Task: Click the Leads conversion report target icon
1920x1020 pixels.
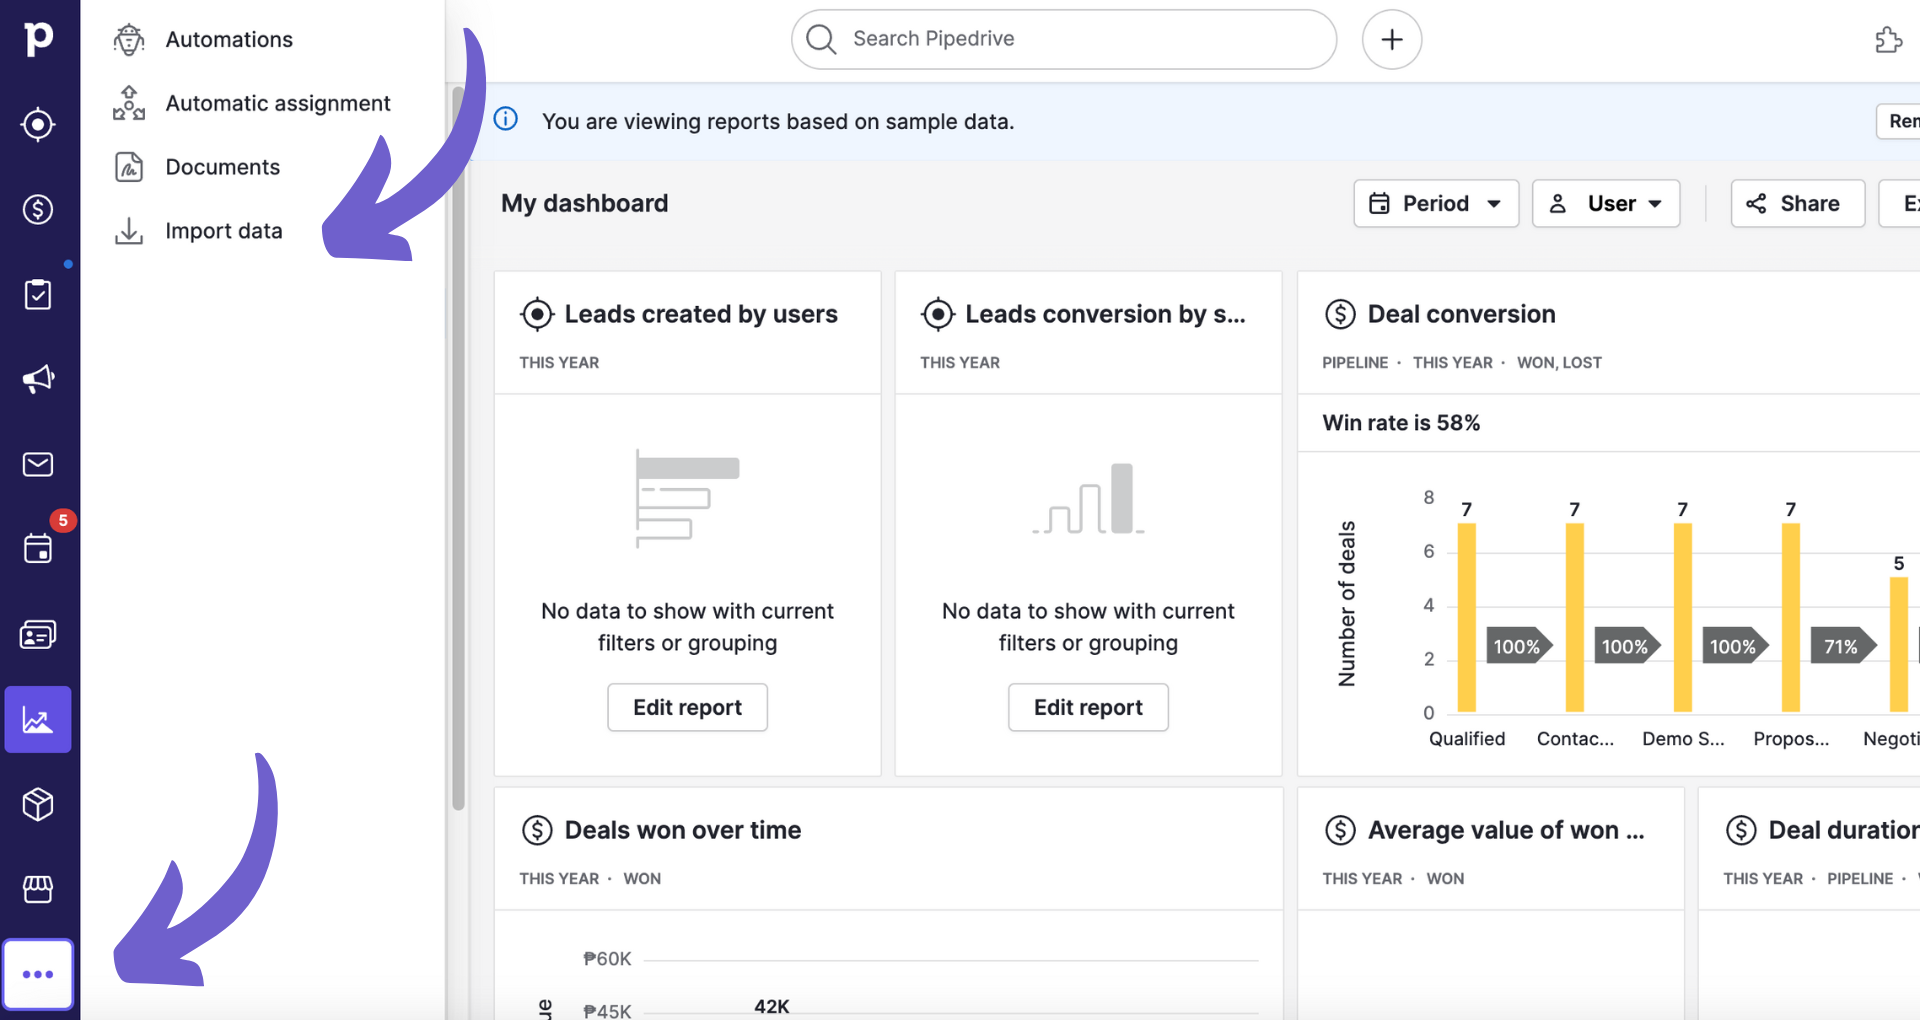Action: pos(938,314)
